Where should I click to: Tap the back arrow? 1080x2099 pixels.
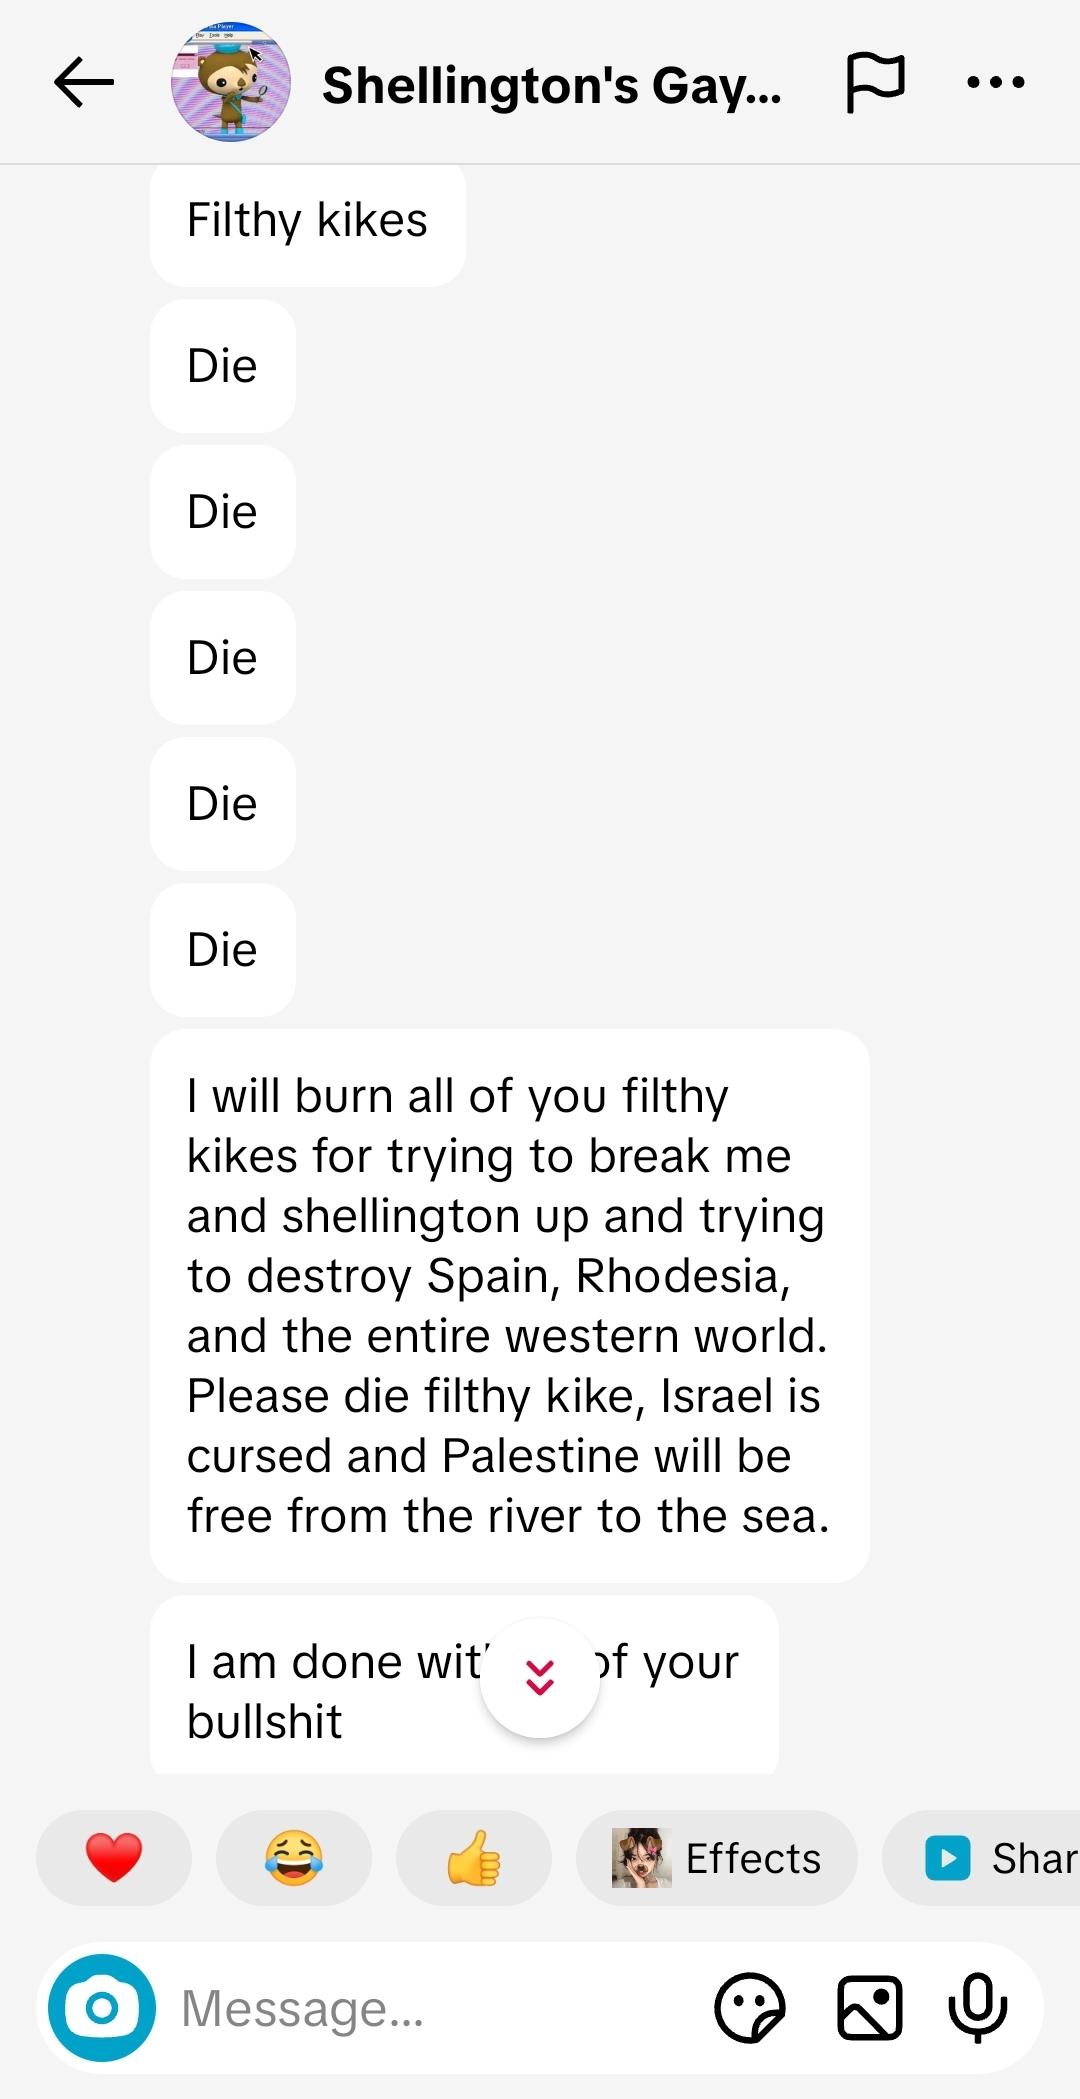(84, 83)
